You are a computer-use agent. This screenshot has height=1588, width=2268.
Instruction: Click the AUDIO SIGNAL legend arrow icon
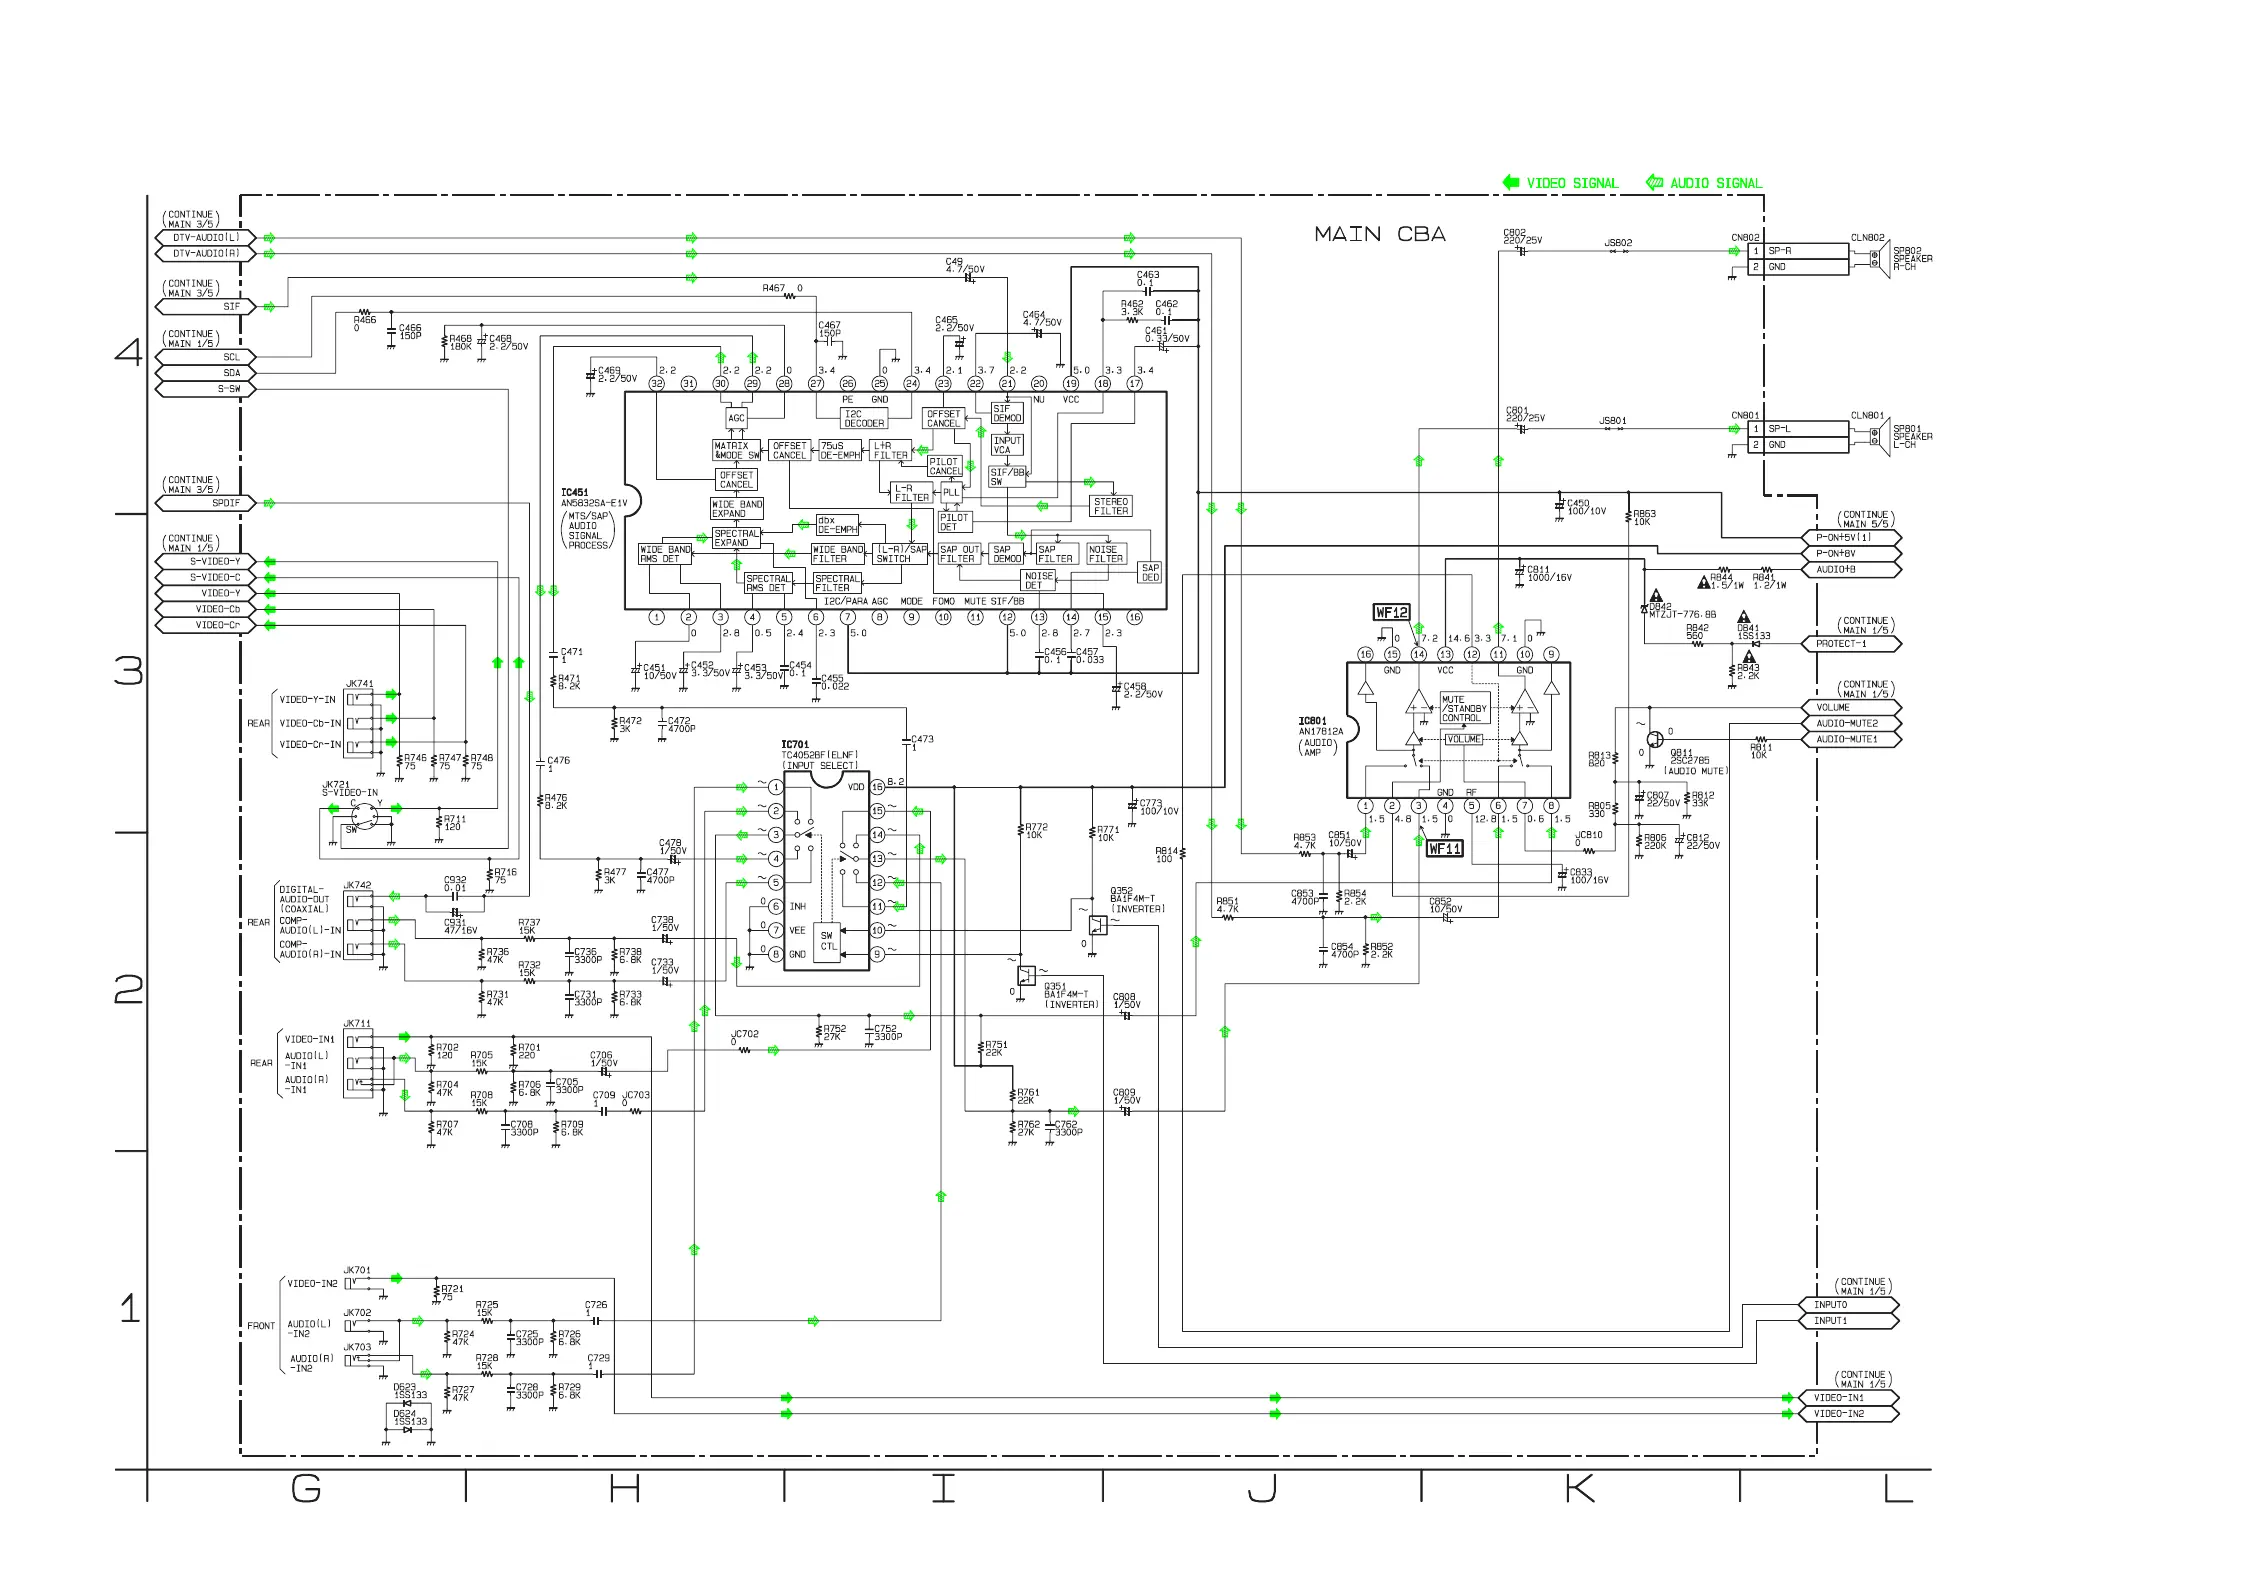pos(1655,182)
